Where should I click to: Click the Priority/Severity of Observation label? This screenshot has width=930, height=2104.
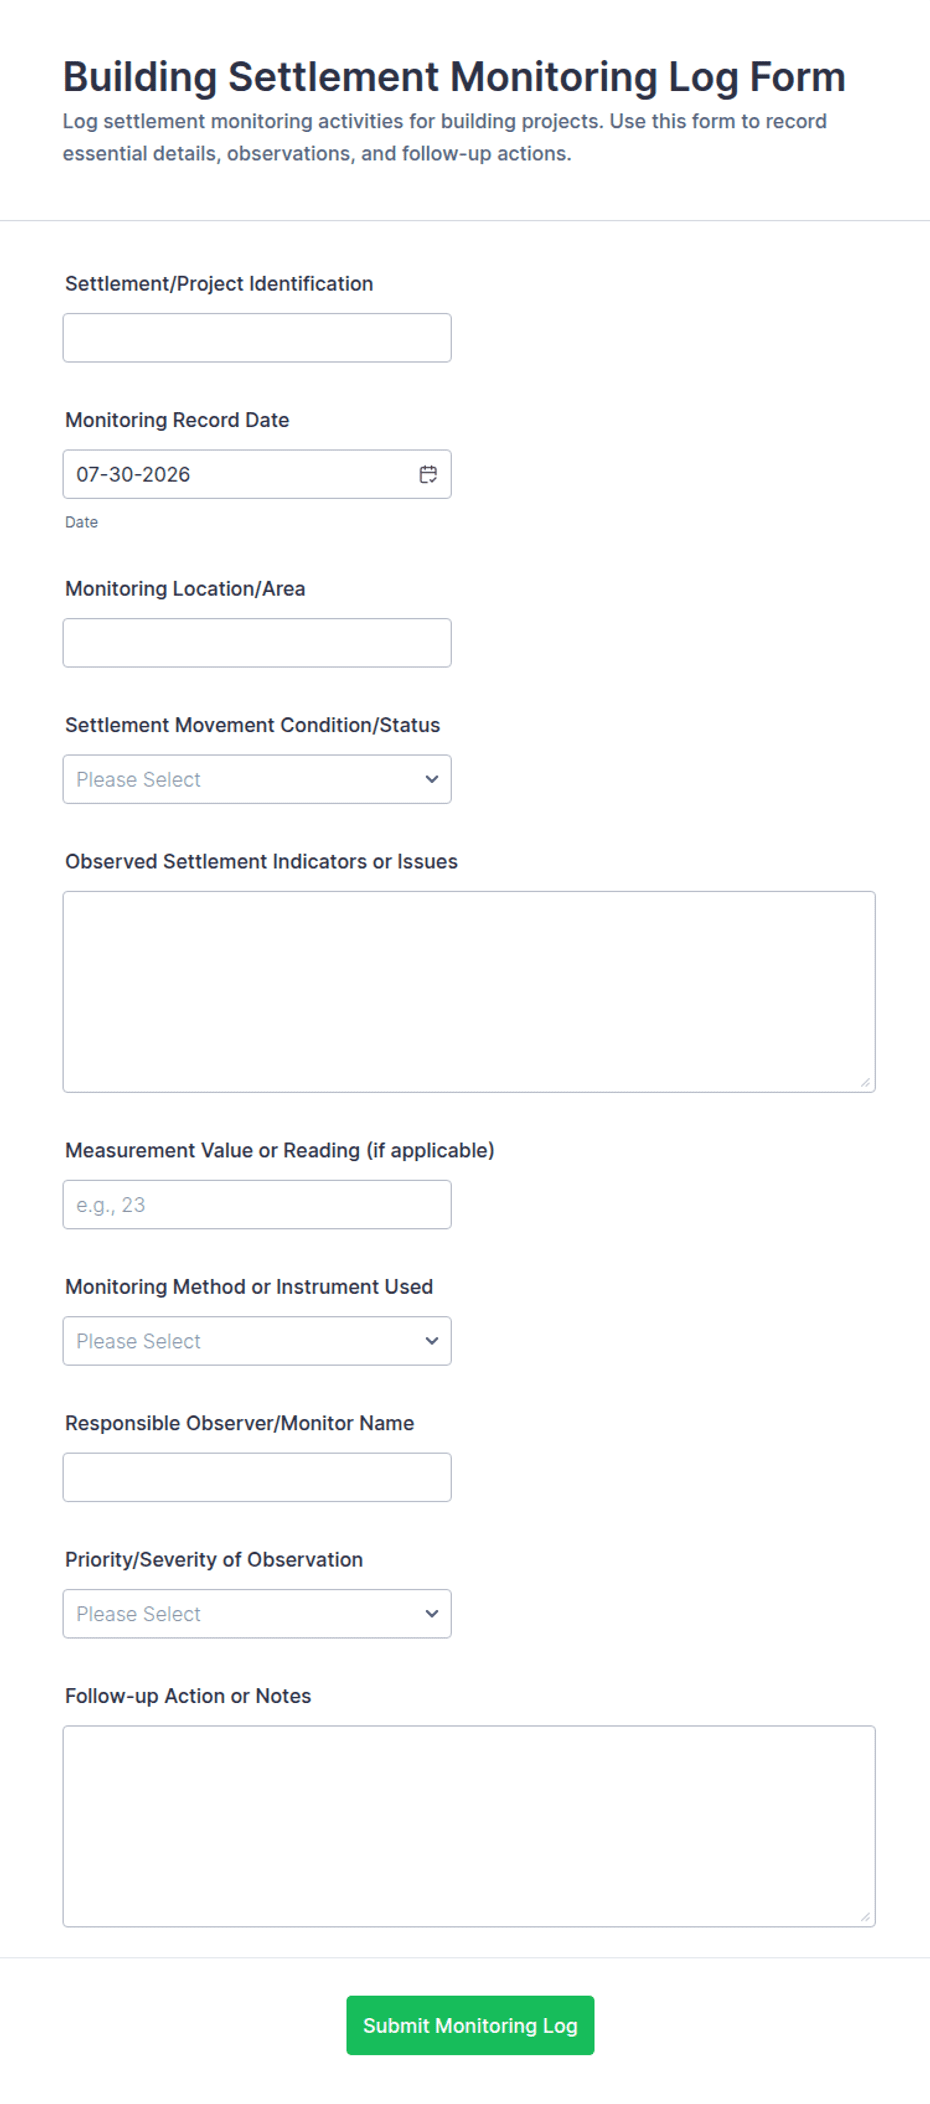214,1560
